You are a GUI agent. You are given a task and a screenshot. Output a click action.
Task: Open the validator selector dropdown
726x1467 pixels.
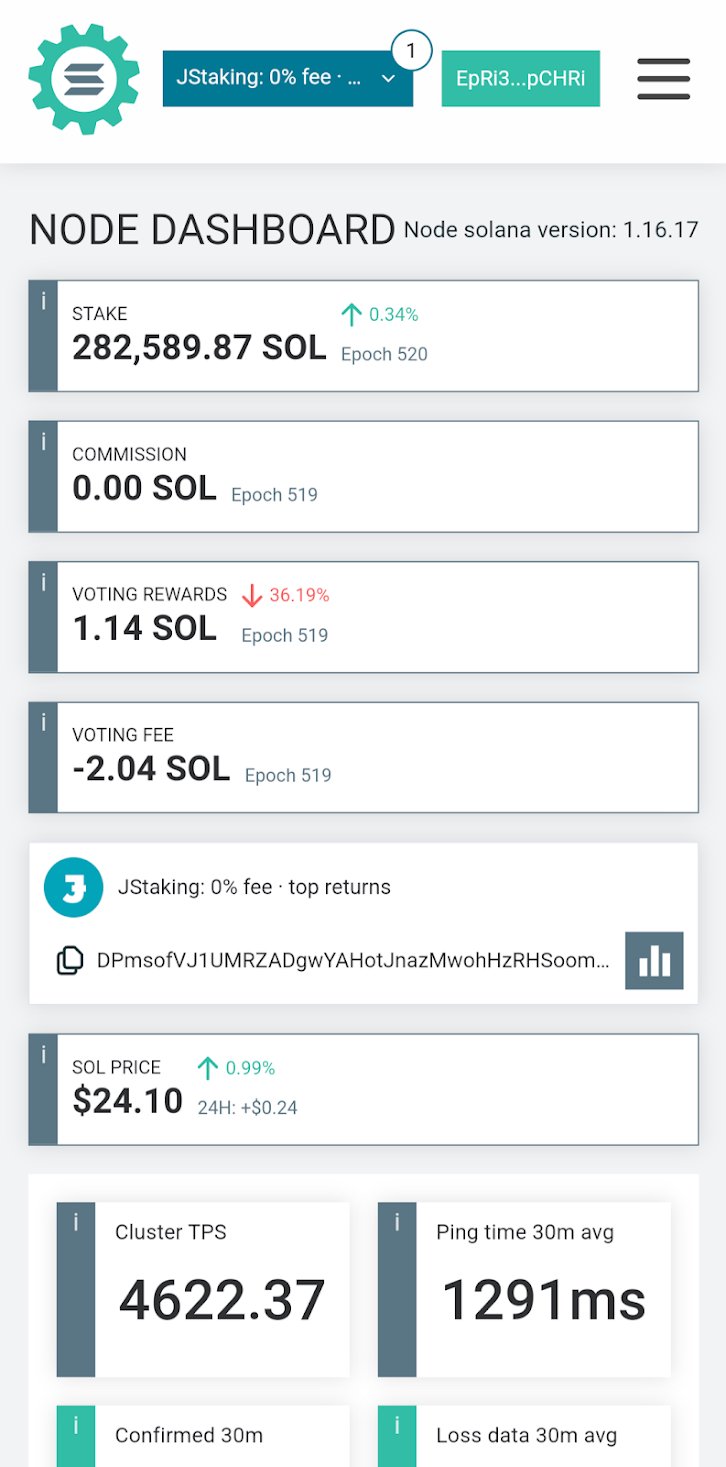point(288,78)
